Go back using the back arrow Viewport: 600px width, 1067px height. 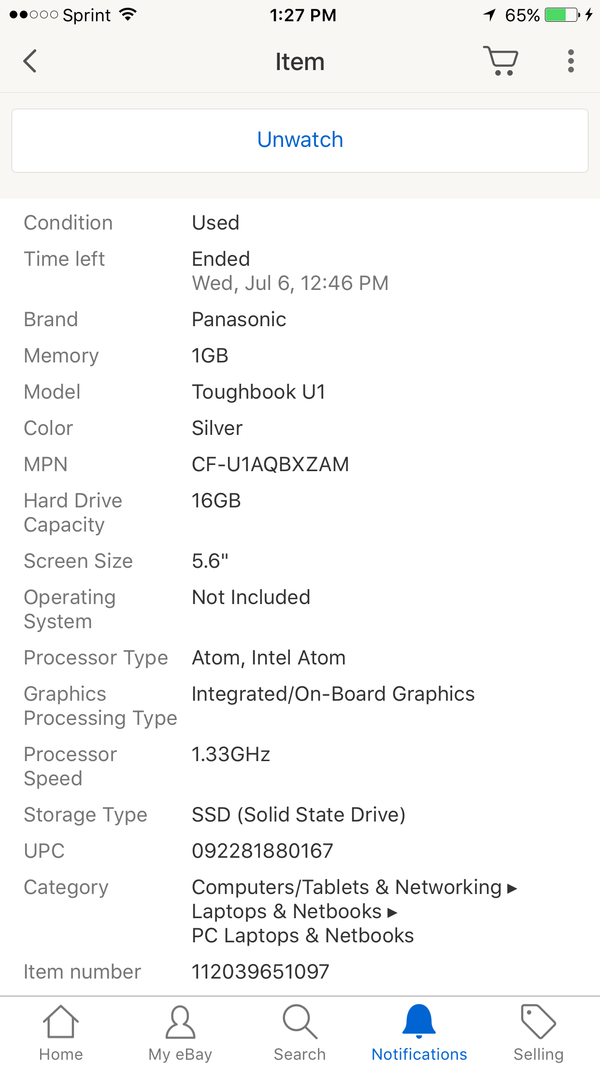pos(29,61)
